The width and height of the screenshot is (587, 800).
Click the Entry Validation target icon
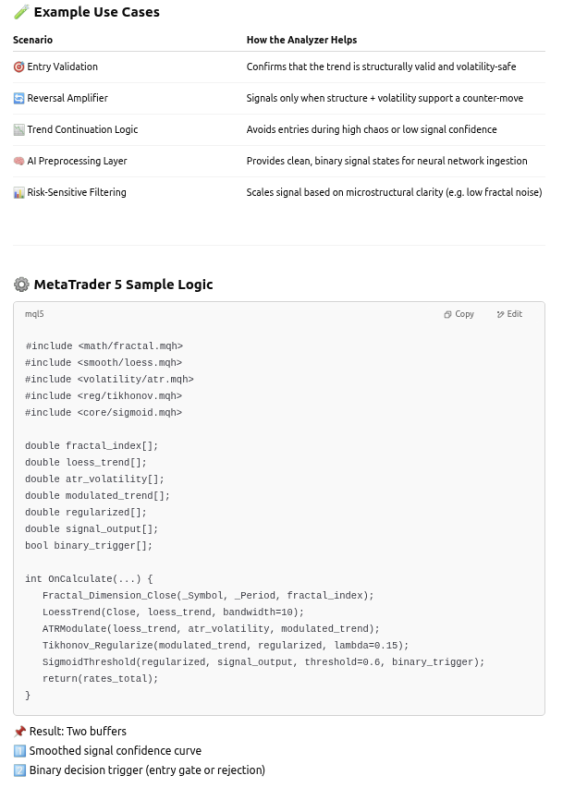click(x=18, y=68)
